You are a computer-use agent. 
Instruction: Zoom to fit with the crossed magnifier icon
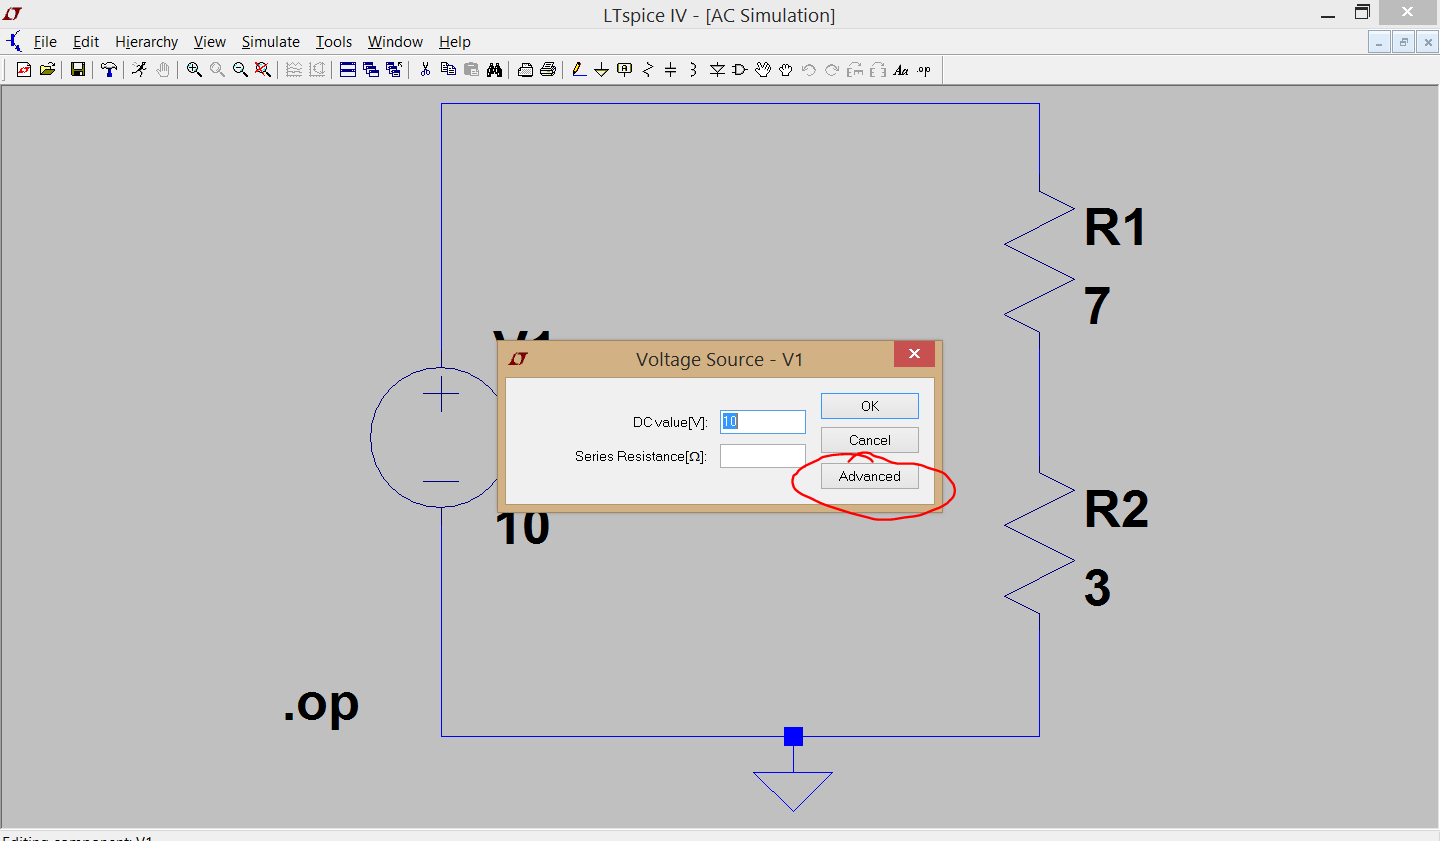[262, 69]
